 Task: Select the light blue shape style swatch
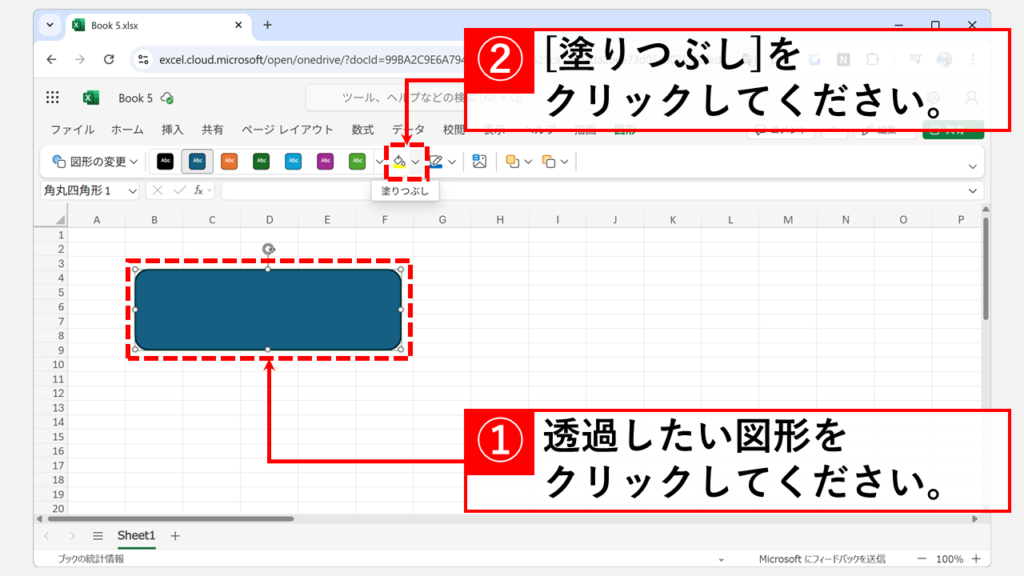point(293,161)
